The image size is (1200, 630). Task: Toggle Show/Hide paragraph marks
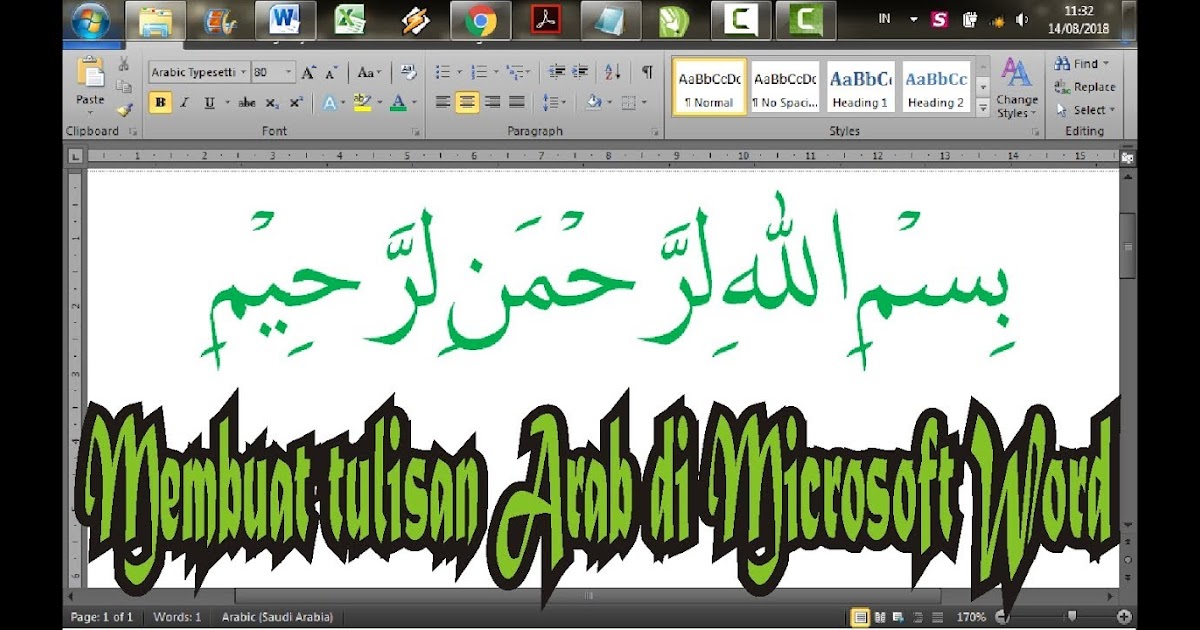(647, 73)
